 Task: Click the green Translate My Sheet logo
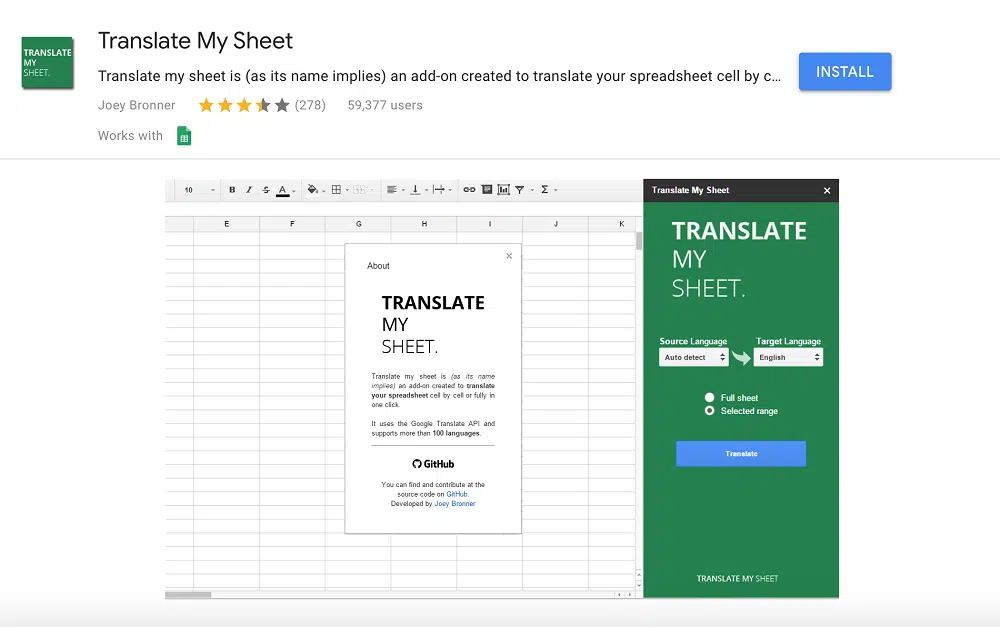[47, 63]
